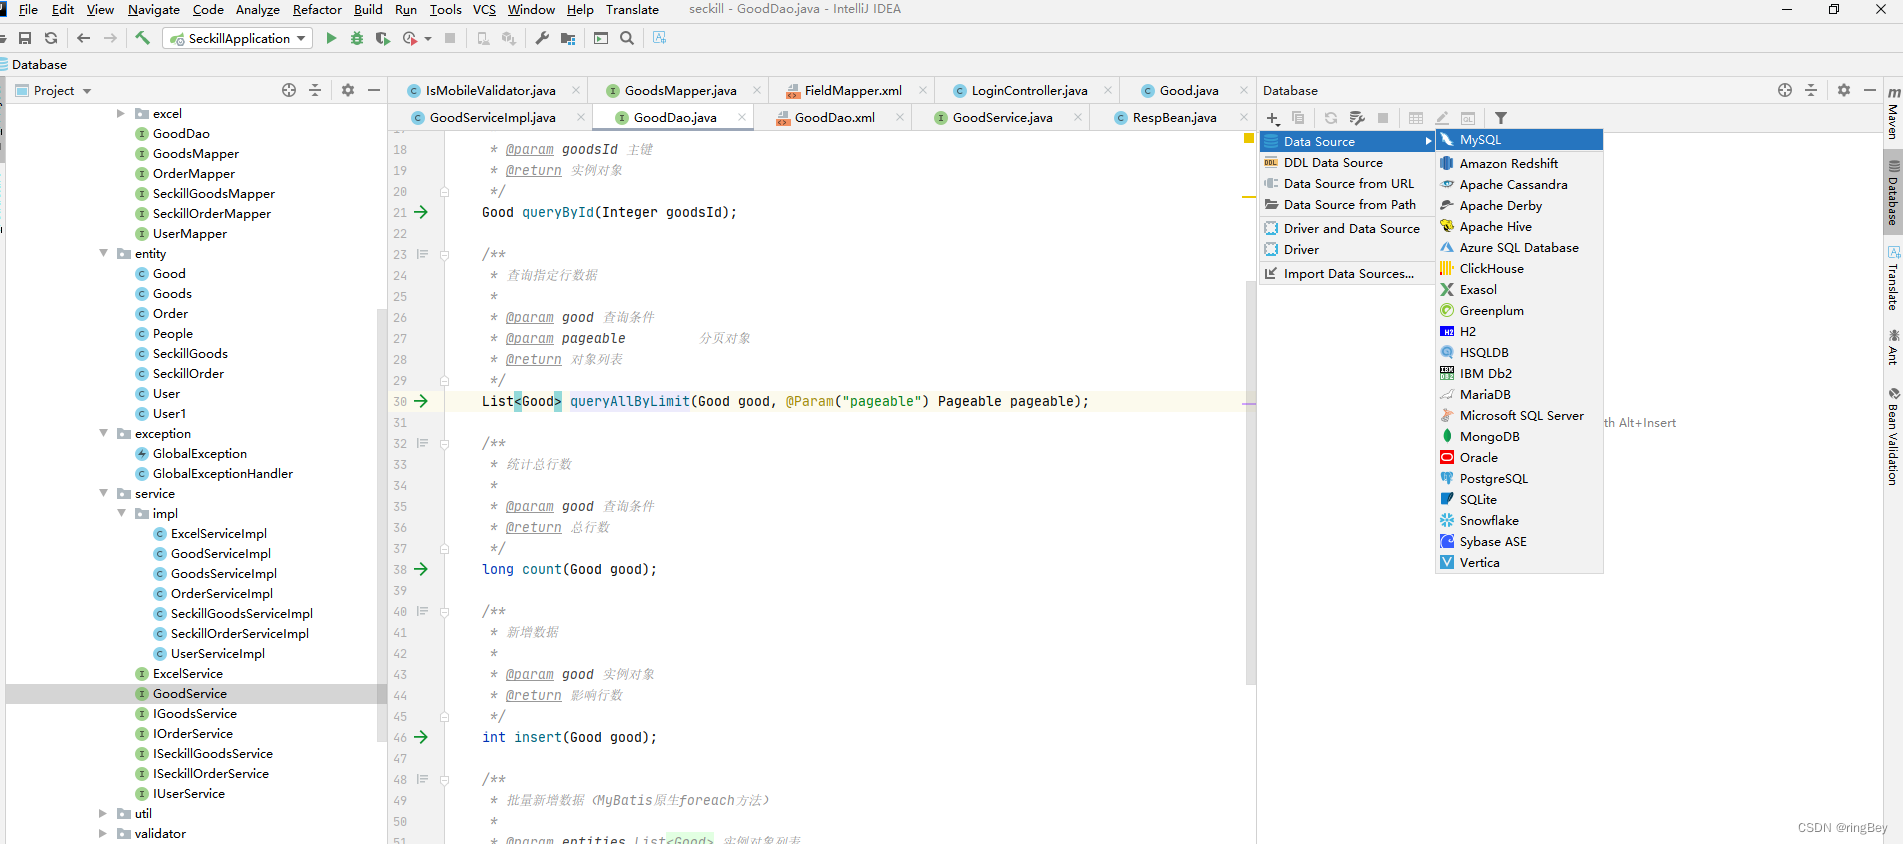Viewport: 1903px width, 844px height.
Task: Select Driver and Data Source entry
Action: 1347,228
